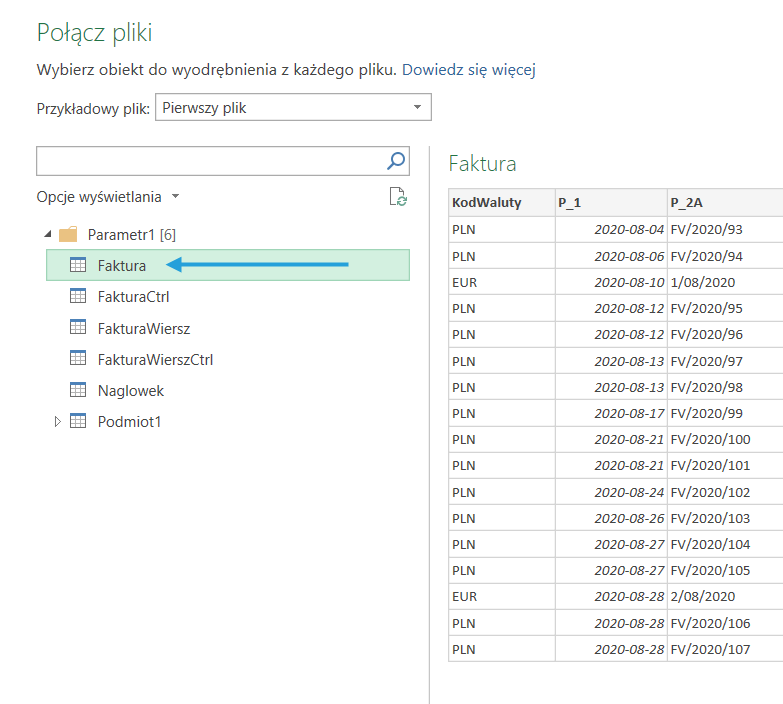Click the FakturaWierszCtrl table icon
The height and width of the screenshot is (704, 783).
point(78,358)
